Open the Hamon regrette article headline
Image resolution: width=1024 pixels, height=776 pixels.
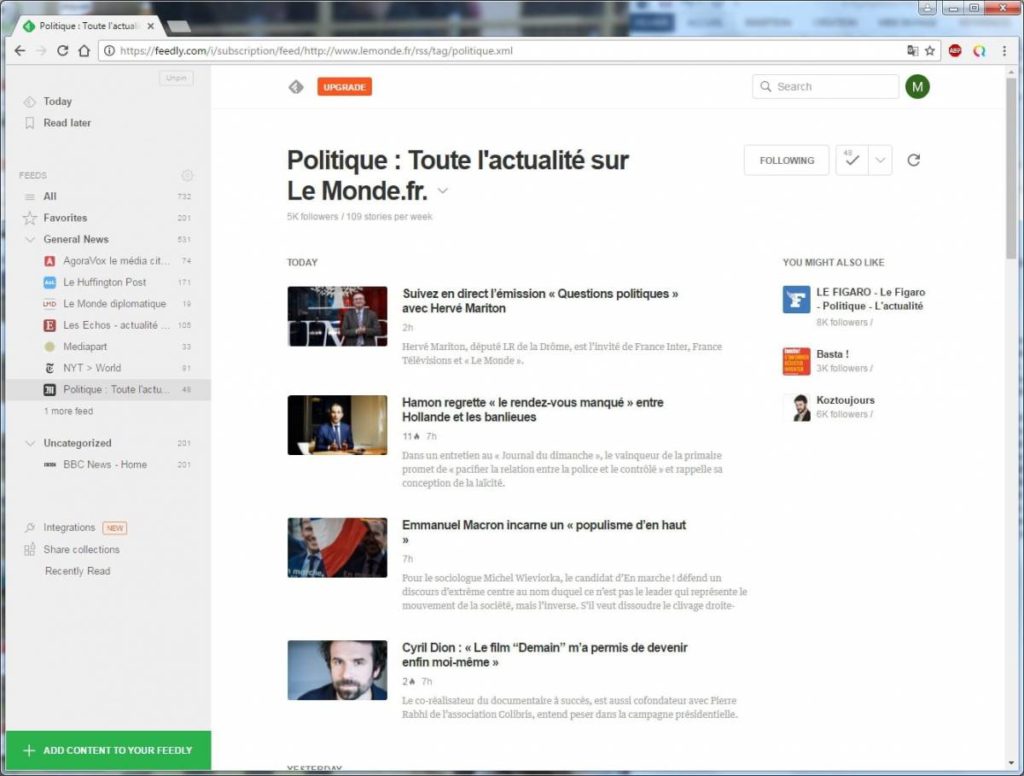point(533,410)
